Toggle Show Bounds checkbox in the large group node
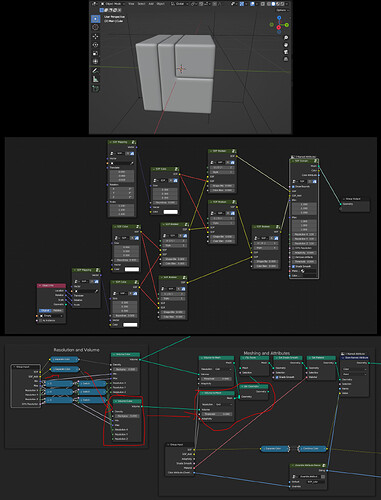The height and width of the screenshot is (500, 381). [x=294, y=186]
